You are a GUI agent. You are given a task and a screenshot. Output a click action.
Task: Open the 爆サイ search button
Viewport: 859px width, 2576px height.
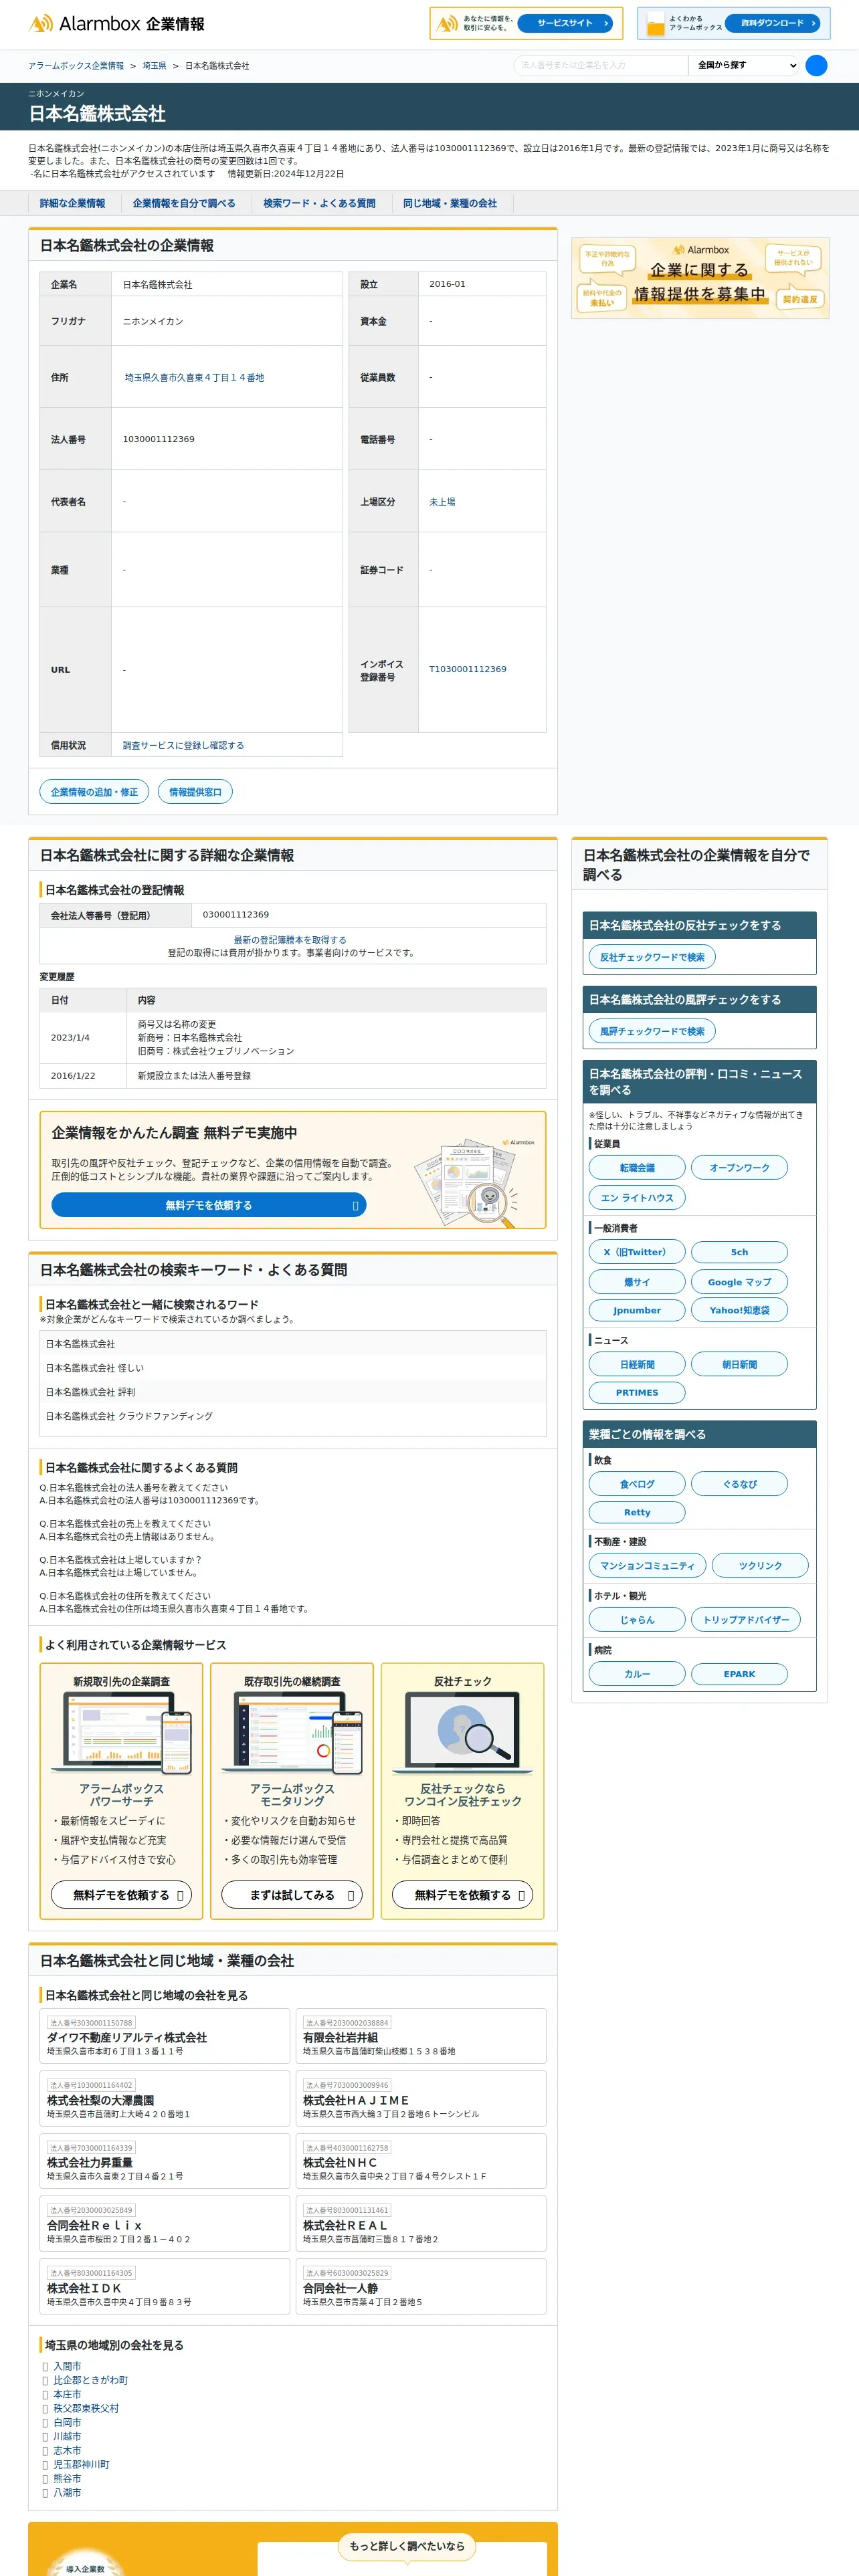pos(637,1282)
